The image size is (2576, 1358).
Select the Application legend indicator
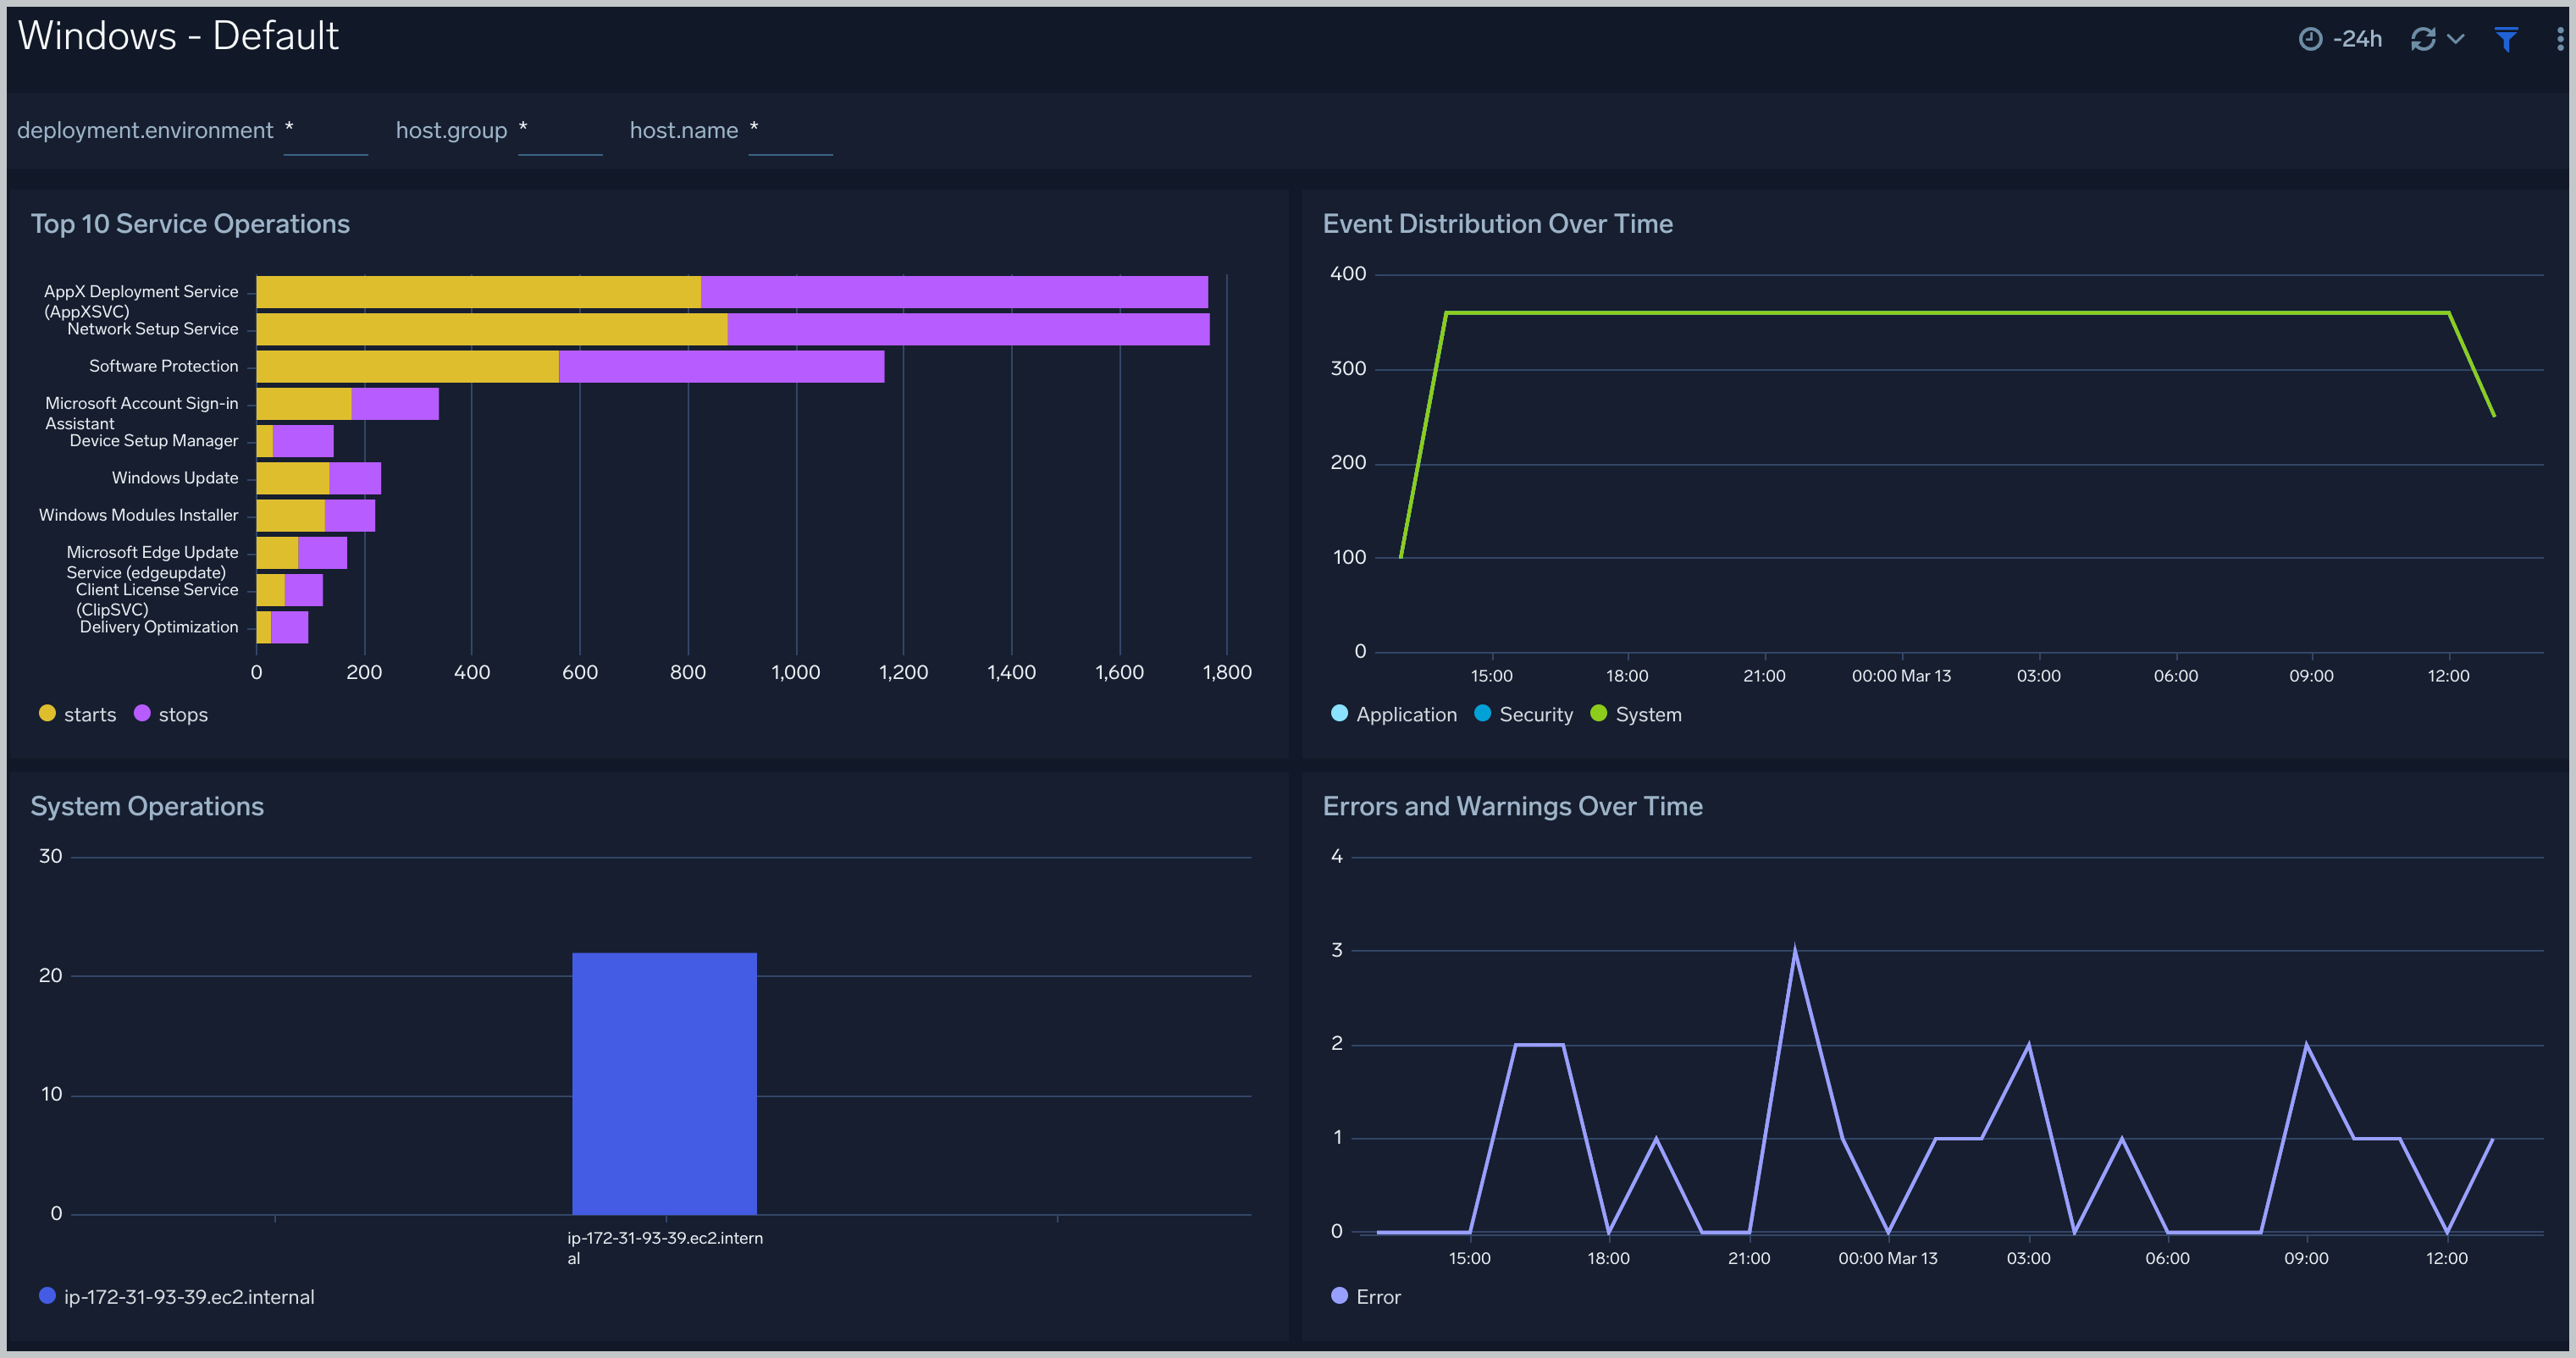click(x=1335, y=715)
